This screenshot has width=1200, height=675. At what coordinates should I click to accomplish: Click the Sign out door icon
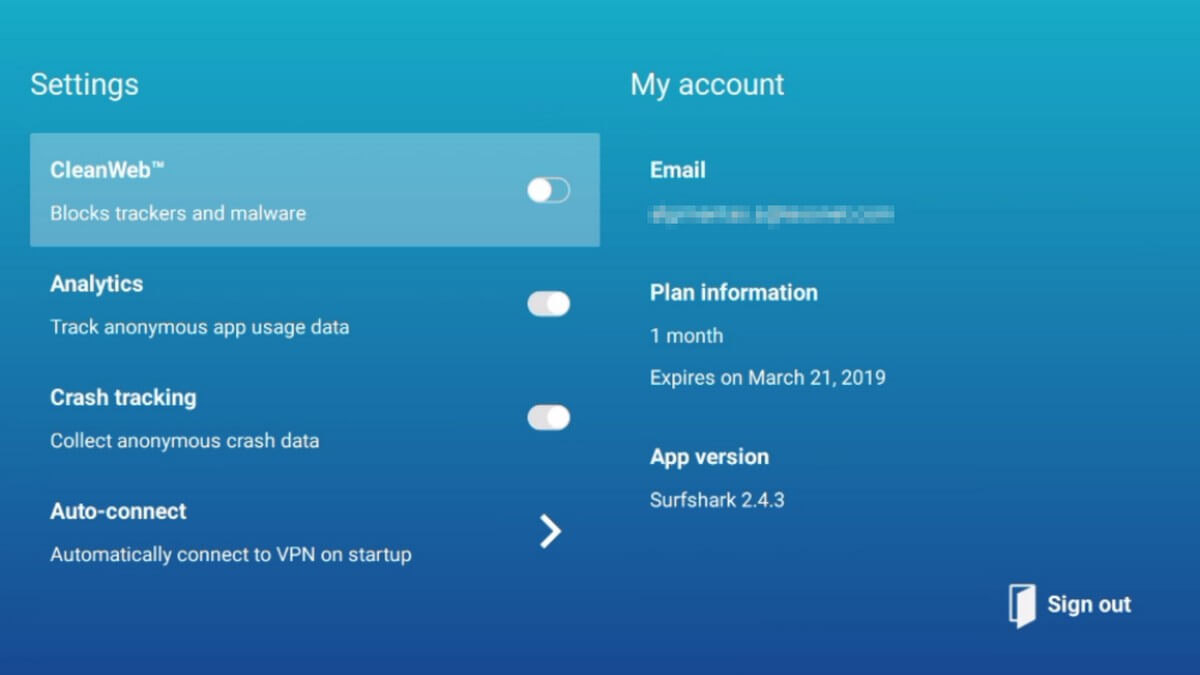click(x=1022, y=606)
